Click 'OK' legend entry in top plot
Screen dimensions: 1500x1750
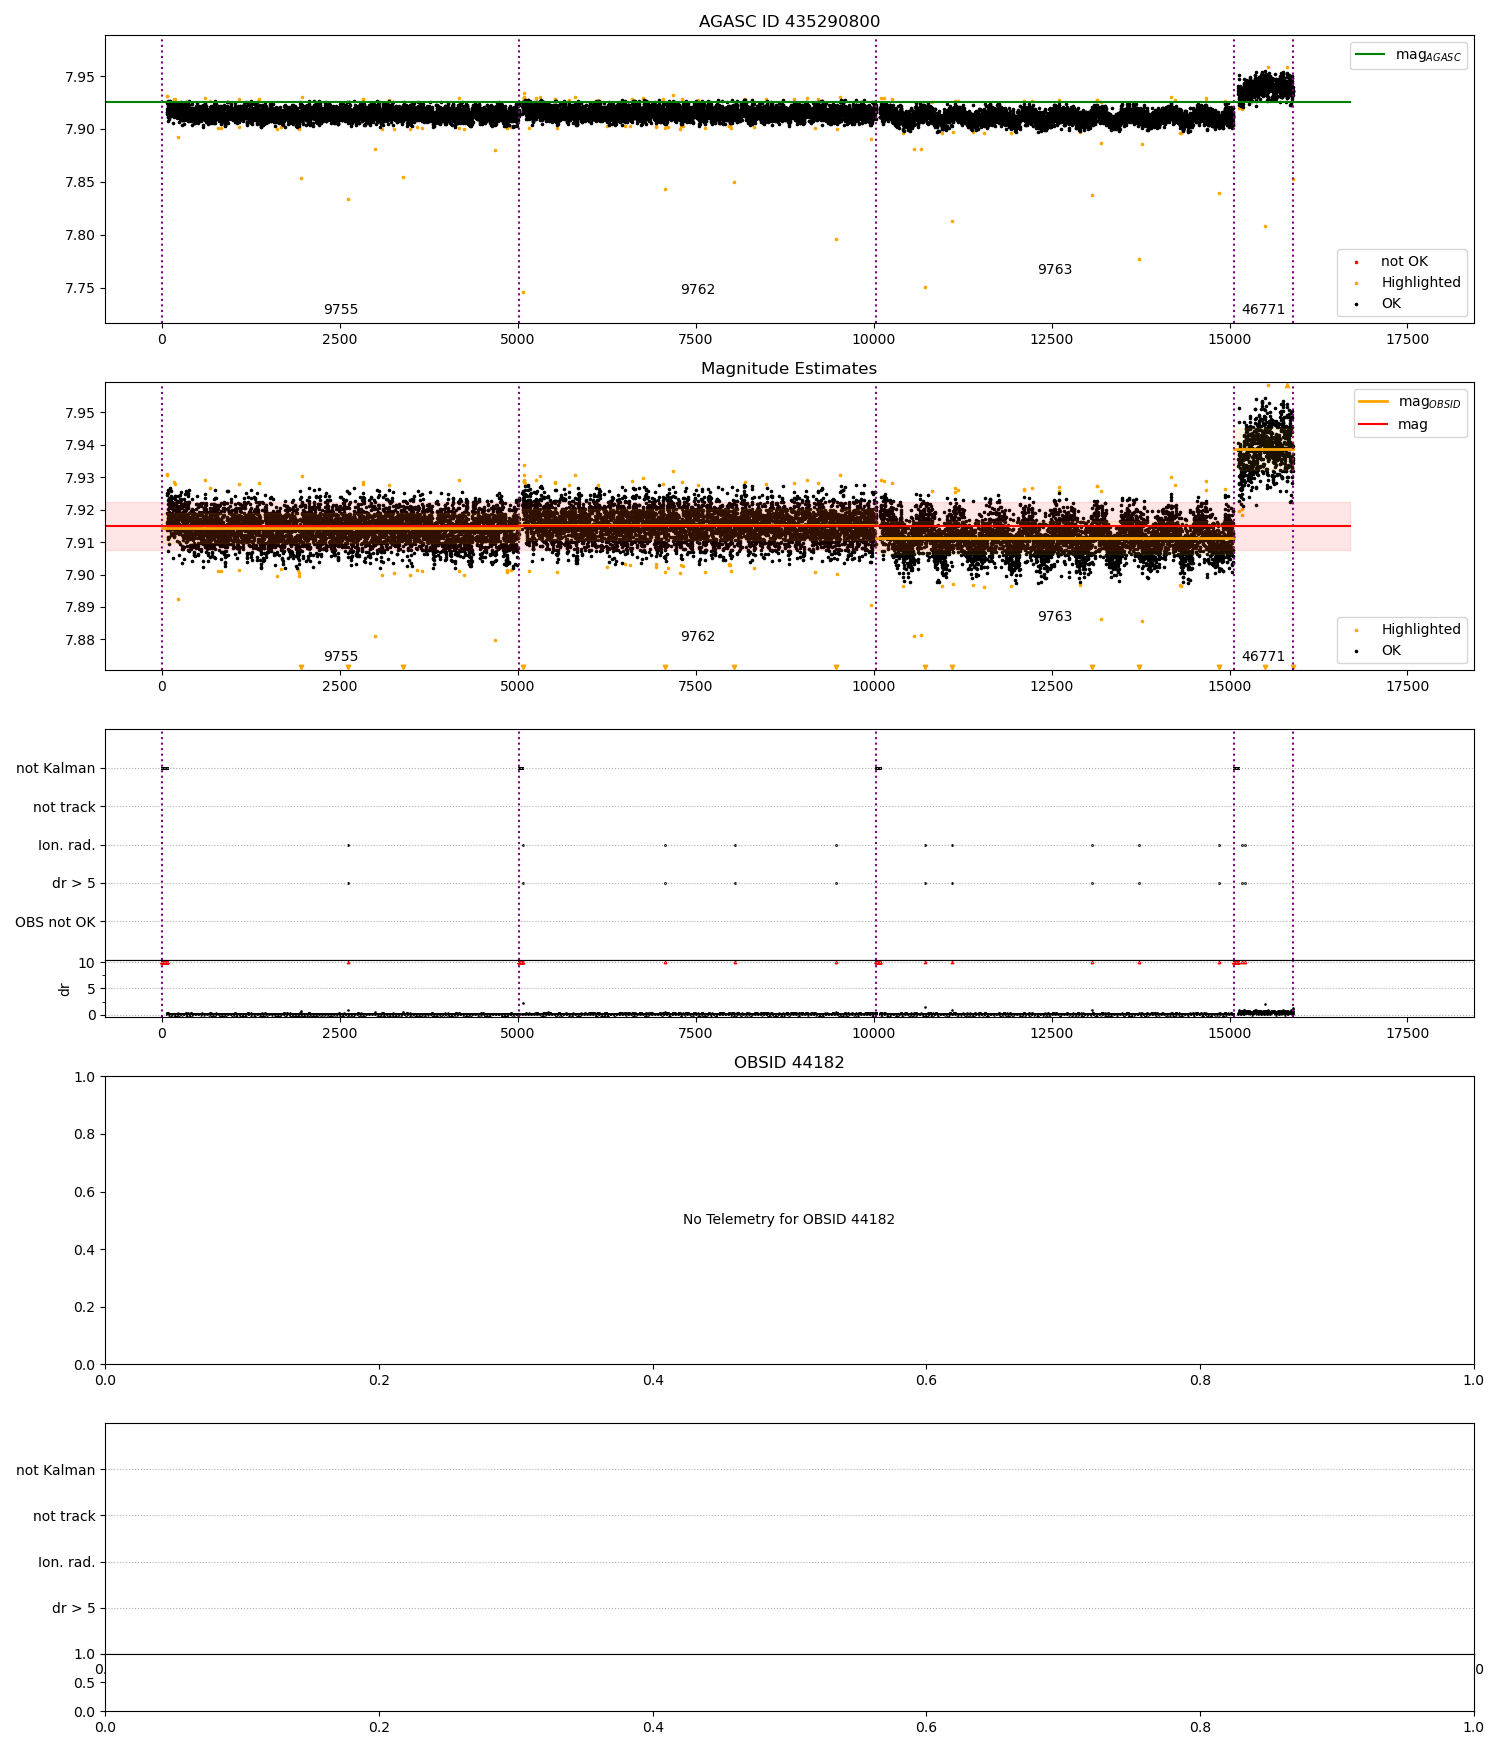coord(1391,304)
